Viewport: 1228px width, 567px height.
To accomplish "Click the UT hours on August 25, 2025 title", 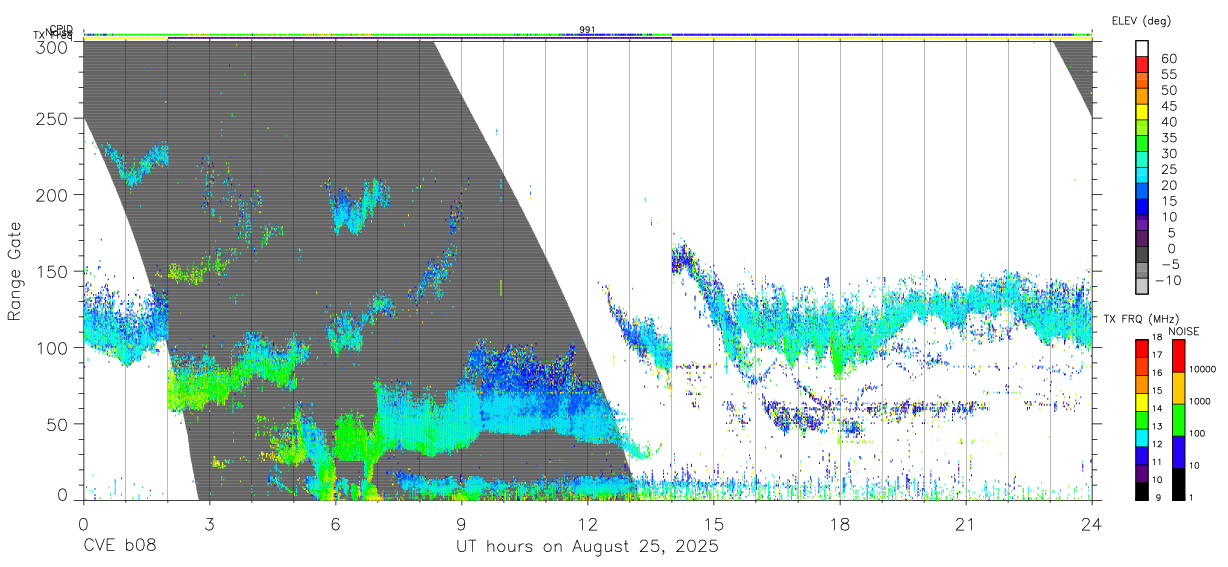I will [x=587, y=547].
